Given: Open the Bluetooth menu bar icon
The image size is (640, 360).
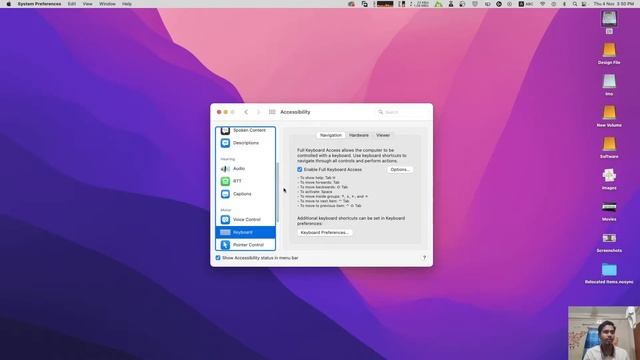Looking at the screenshot, I should [x=564, y=4].
